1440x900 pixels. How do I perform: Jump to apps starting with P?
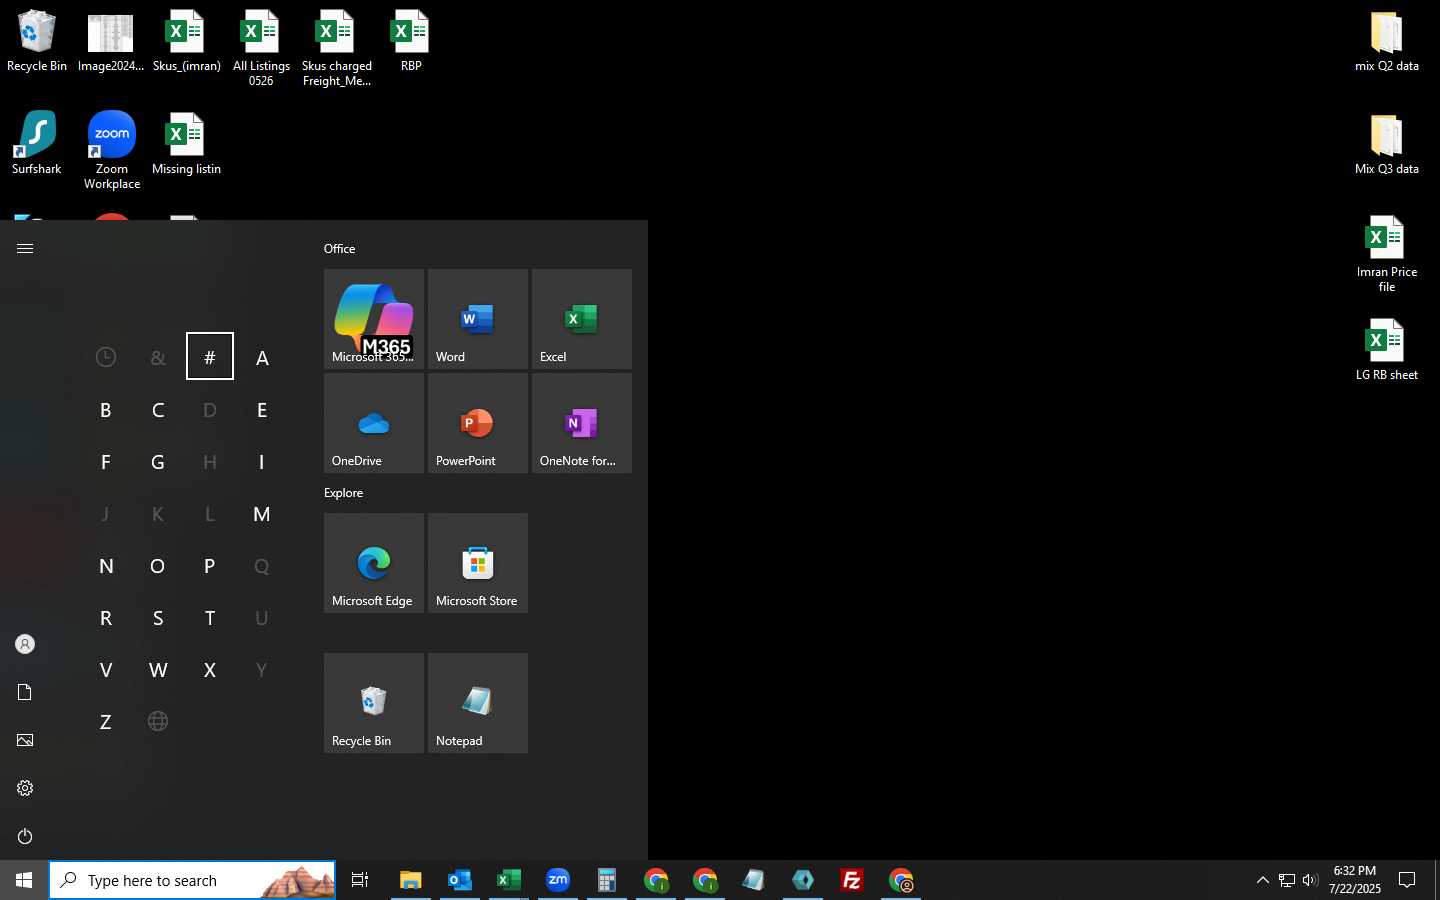(210, 565)
